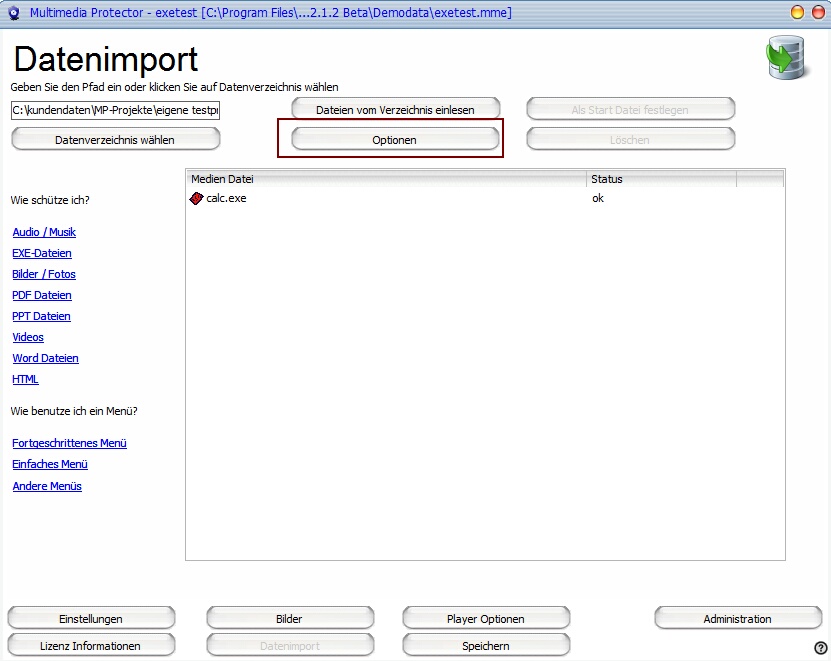Go to the Player Optionen page

pos(486,619)
